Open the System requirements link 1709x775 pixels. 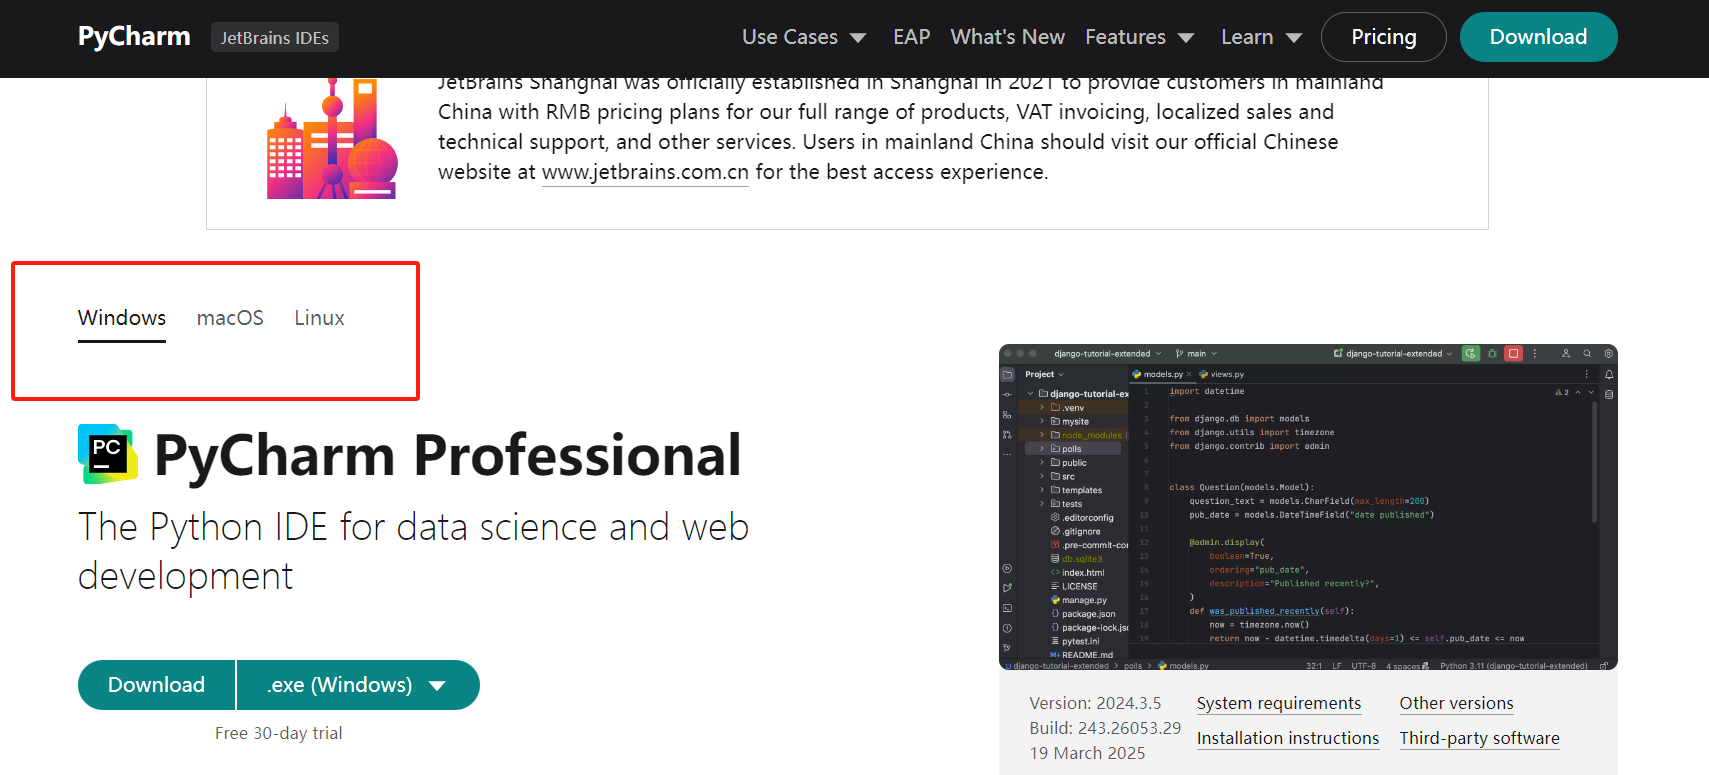click(1279, 703)
